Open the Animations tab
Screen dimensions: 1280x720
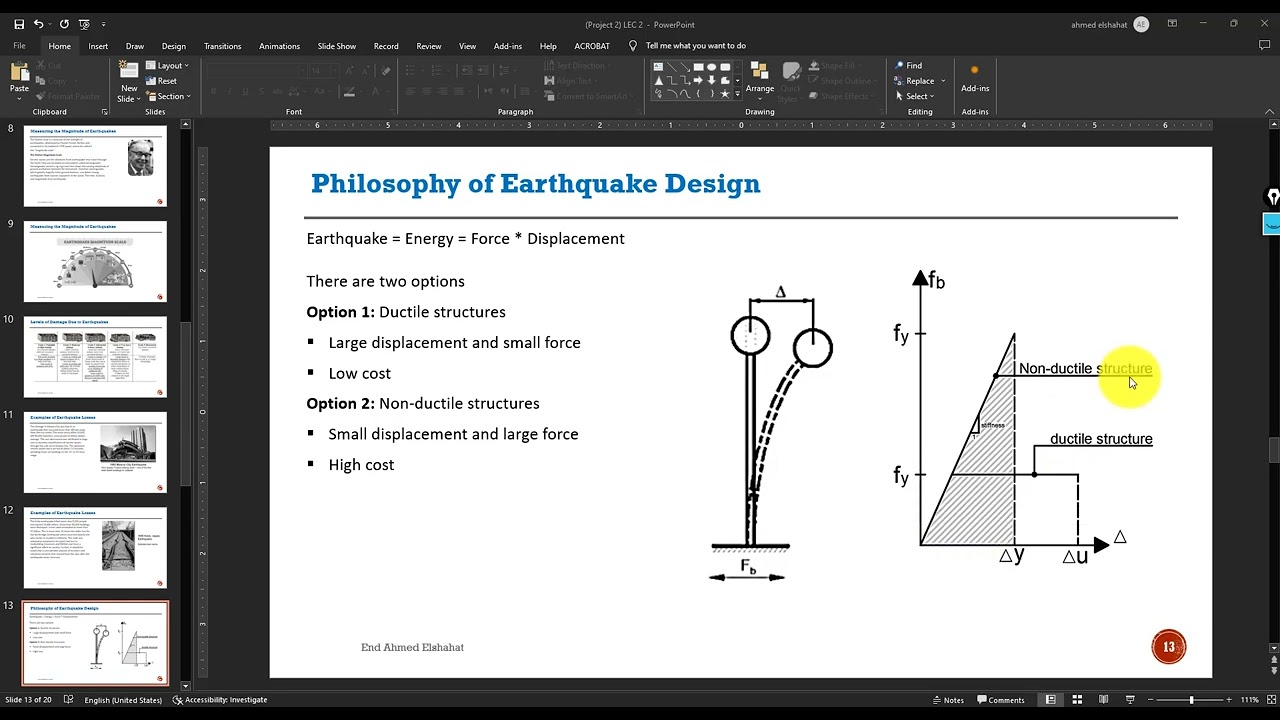[x=279, y=46]
